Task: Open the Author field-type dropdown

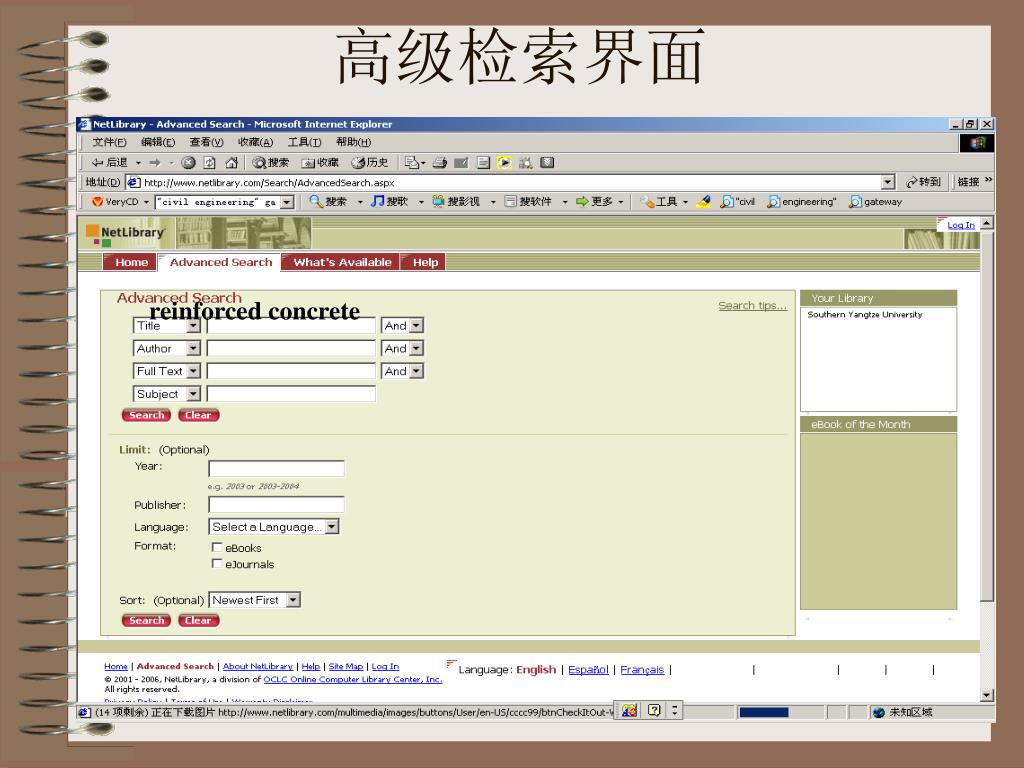Action: coord(193,348)
